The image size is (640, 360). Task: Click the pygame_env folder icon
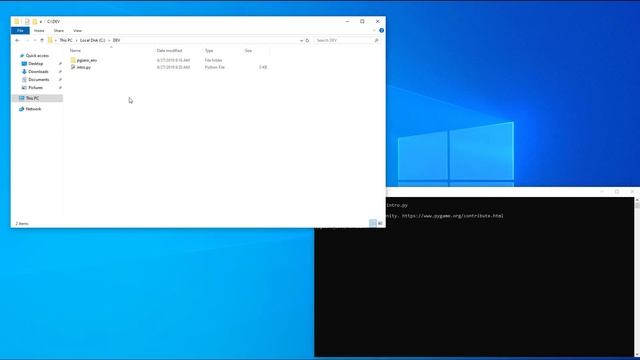pyautogui.click(x=73, y=60)
